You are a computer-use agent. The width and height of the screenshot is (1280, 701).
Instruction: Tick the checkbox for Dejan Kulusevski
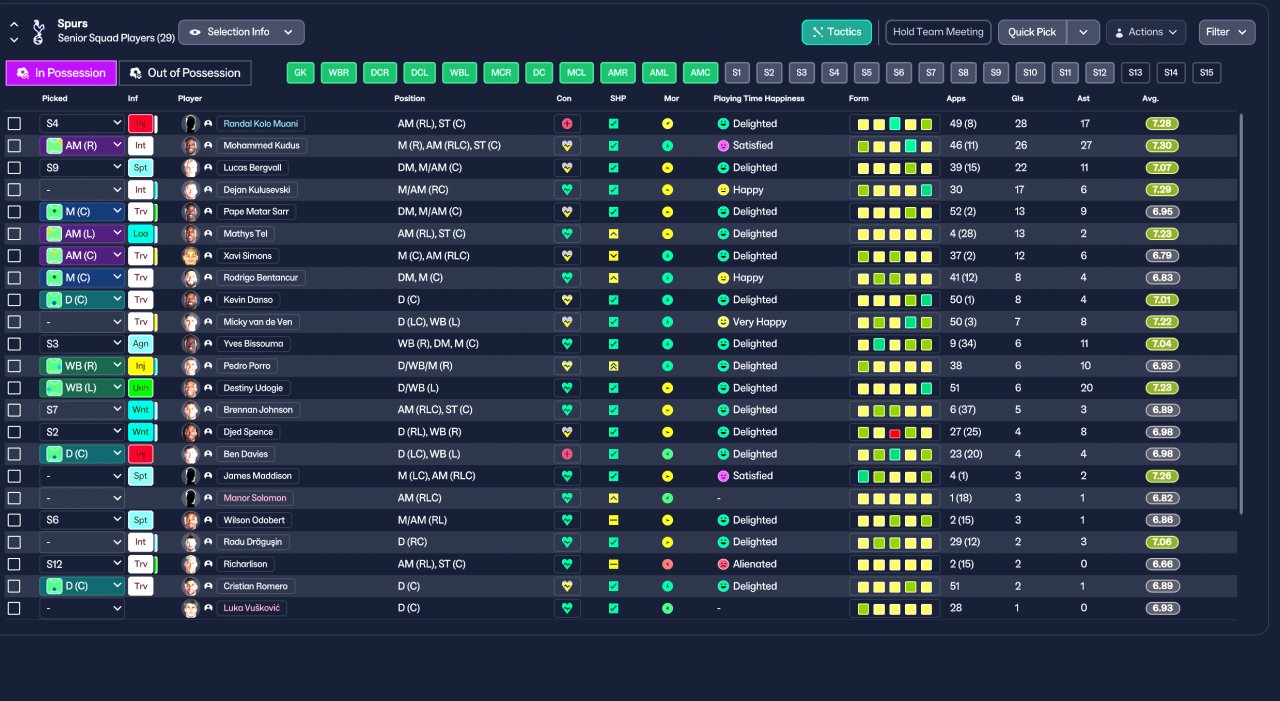[x=14, y=190]
